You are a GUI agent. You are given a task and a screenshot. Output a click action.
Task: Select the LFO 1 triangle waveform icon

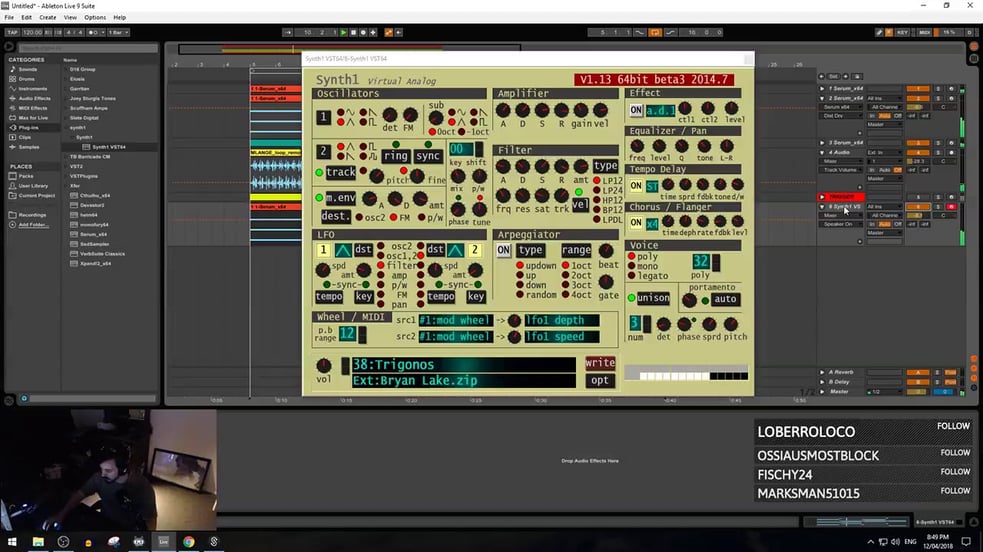click(x=343, y=250)
